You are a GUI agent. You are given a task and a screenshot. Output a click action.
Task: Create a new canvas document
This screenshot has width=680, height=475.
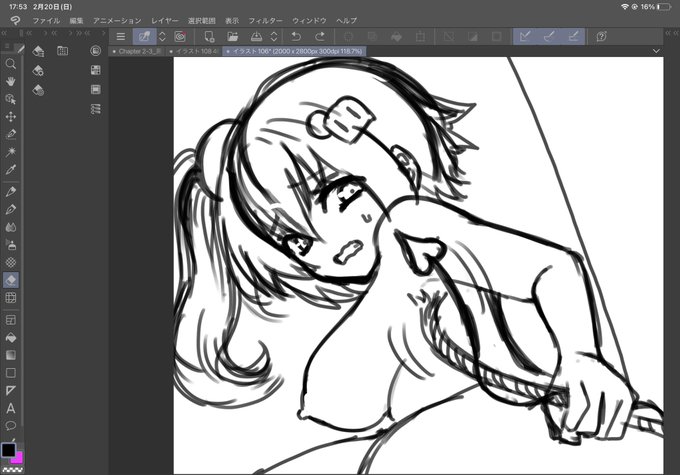(x=209, y=36)
